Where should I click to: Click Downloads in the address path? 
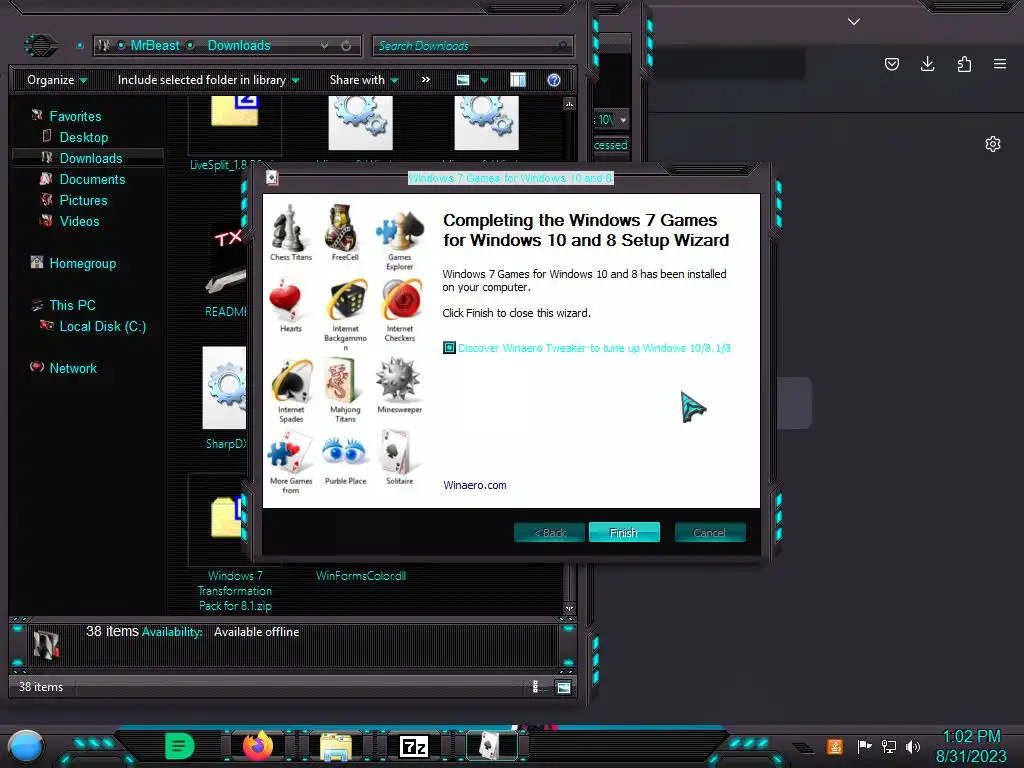click(239, 45)
